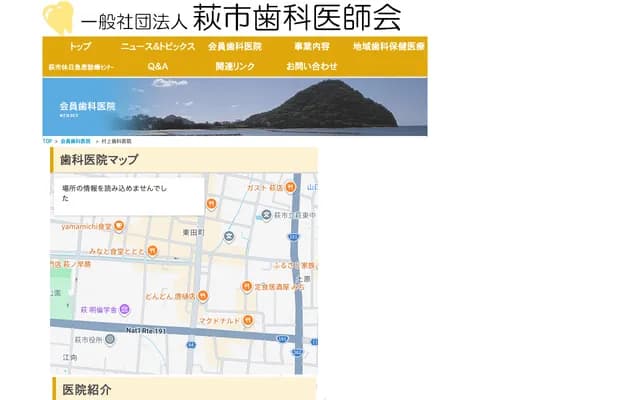Go to 会員歯科医院 nav menu
Viewport: 640px width, 400px height.
[234, 47]
